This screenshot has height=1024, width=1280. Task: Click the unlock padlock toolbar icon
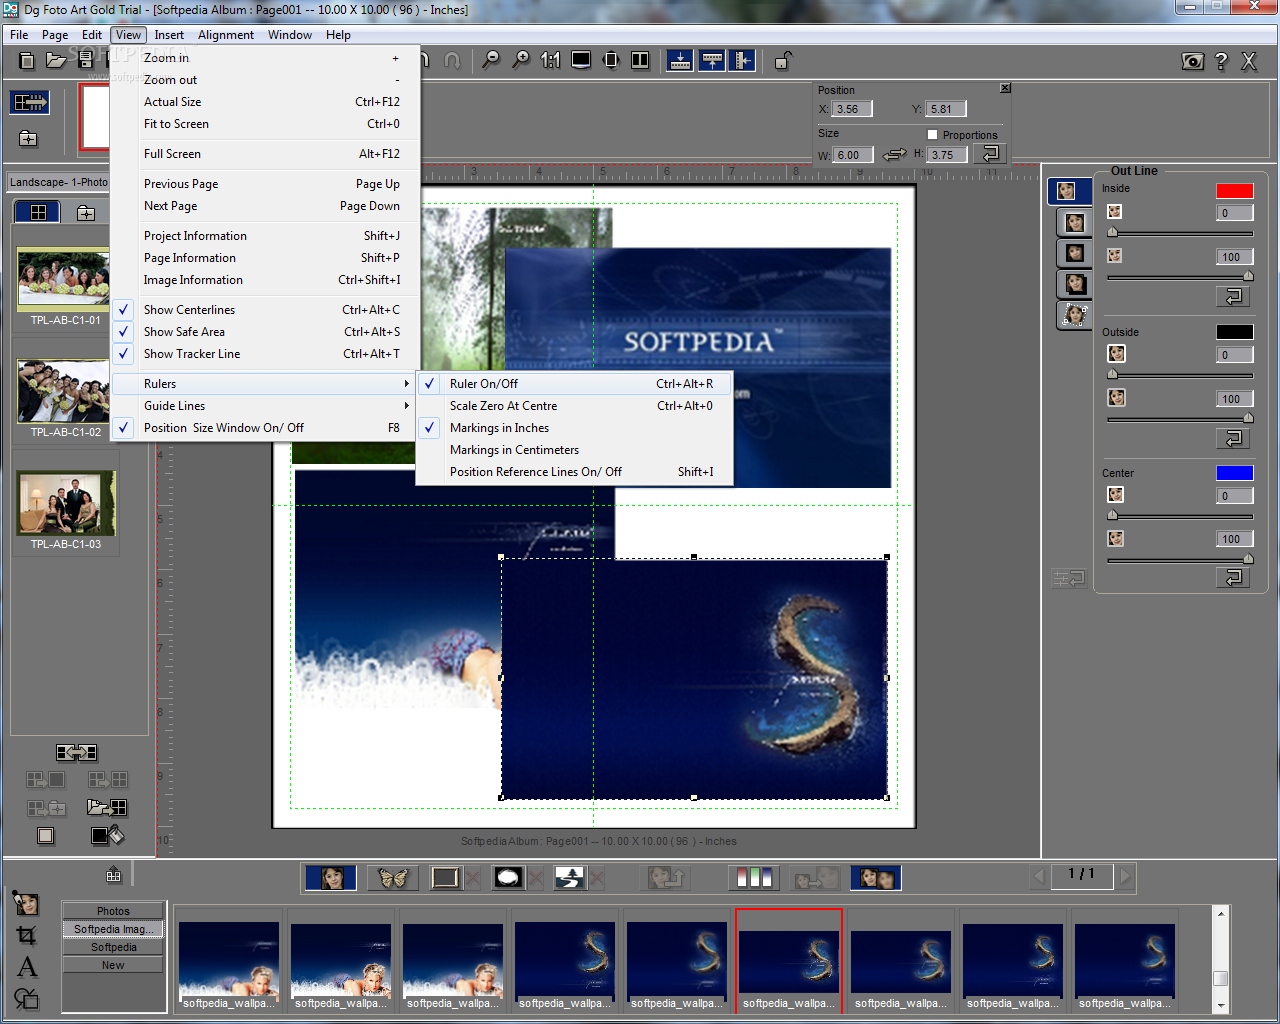(x=783, y=61)
